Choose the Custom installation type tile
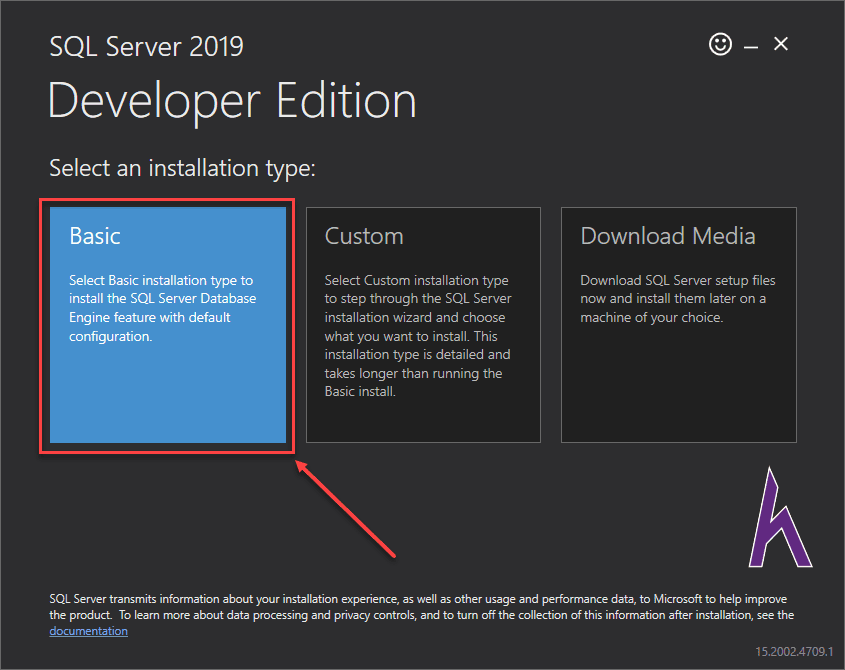 pyautogui.click(x=423, y=325)
